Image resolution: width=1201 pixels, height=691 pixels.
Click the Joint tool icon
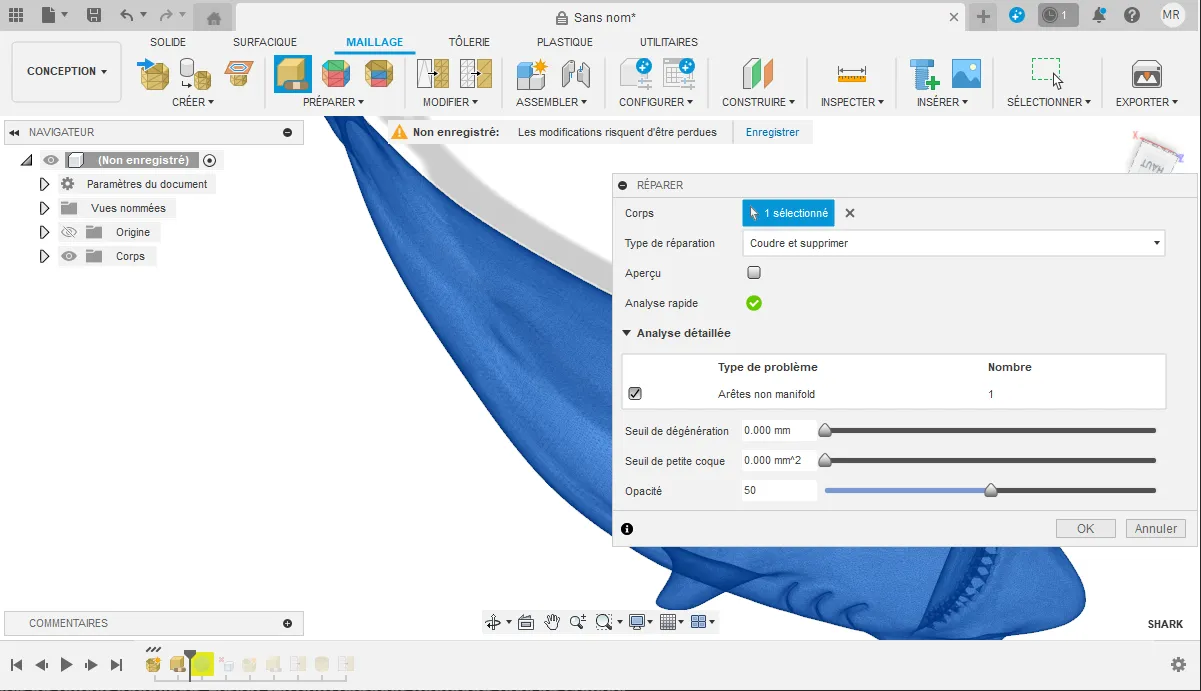click(575, 74)
